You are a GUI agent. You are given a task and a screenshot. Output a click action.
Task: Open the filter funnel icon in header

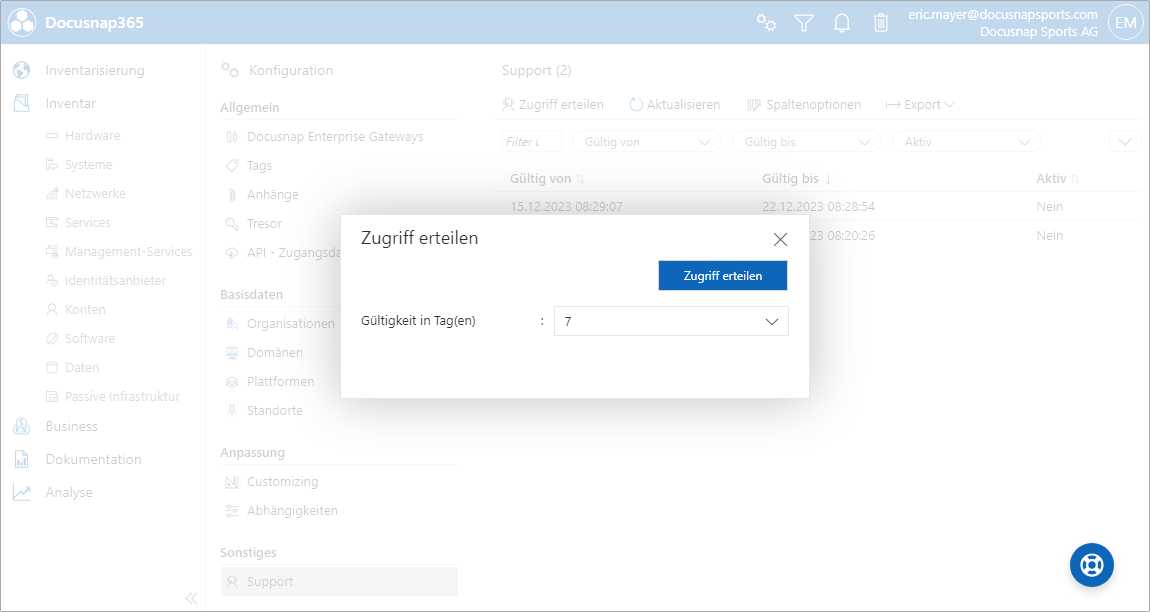tap(804, 22)
